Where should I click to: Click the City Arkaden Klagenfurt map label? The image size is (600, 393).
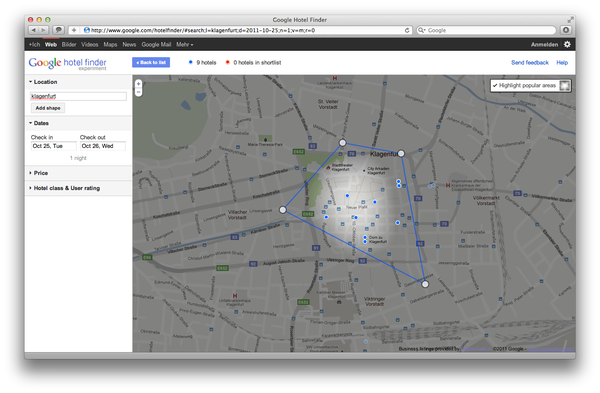pos(378,171)
